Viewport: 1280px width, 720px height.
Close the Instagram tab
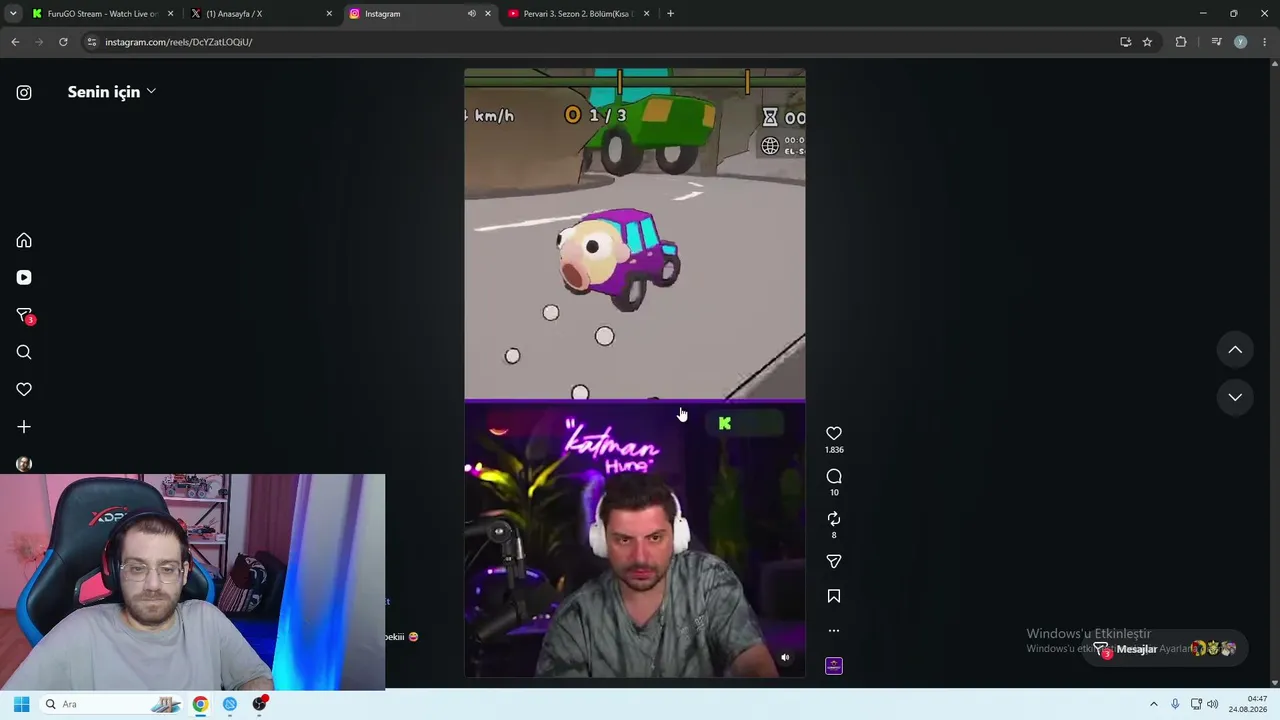tap(488, 14)
